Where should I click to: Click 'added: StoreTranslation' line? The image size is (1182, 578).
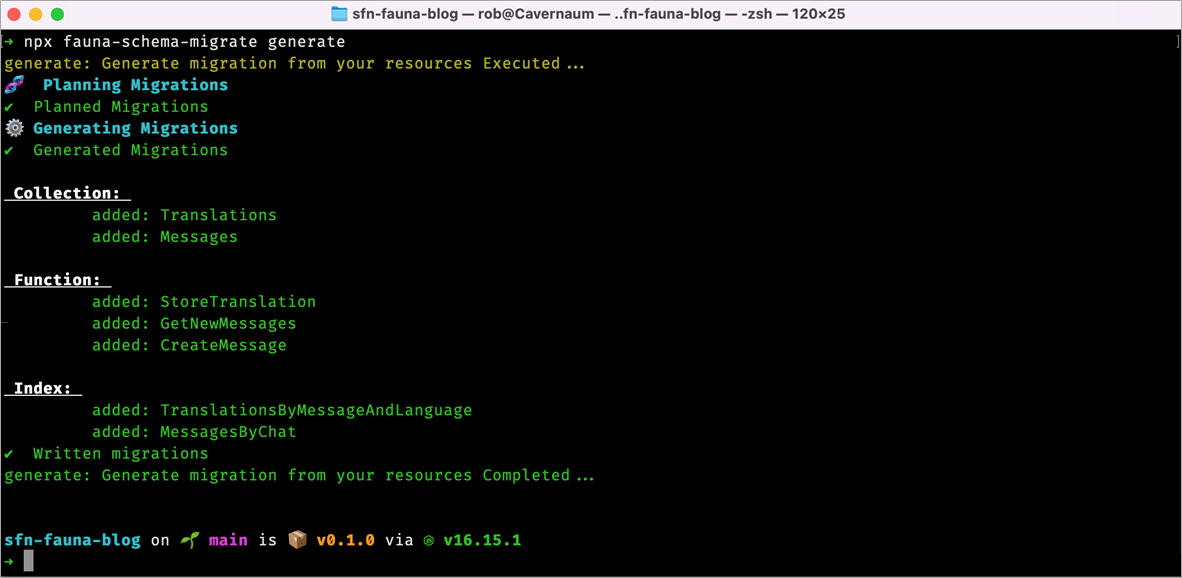pos(204,301)
